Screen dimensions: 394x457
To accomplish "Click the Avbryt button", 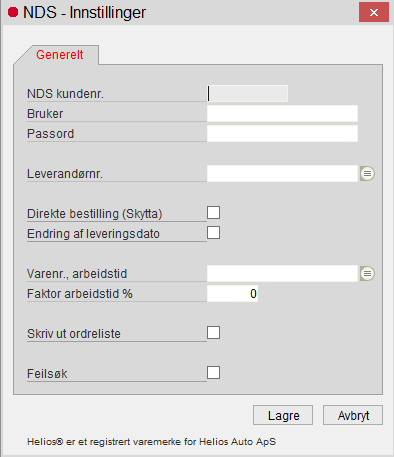I will pos(353,415).
